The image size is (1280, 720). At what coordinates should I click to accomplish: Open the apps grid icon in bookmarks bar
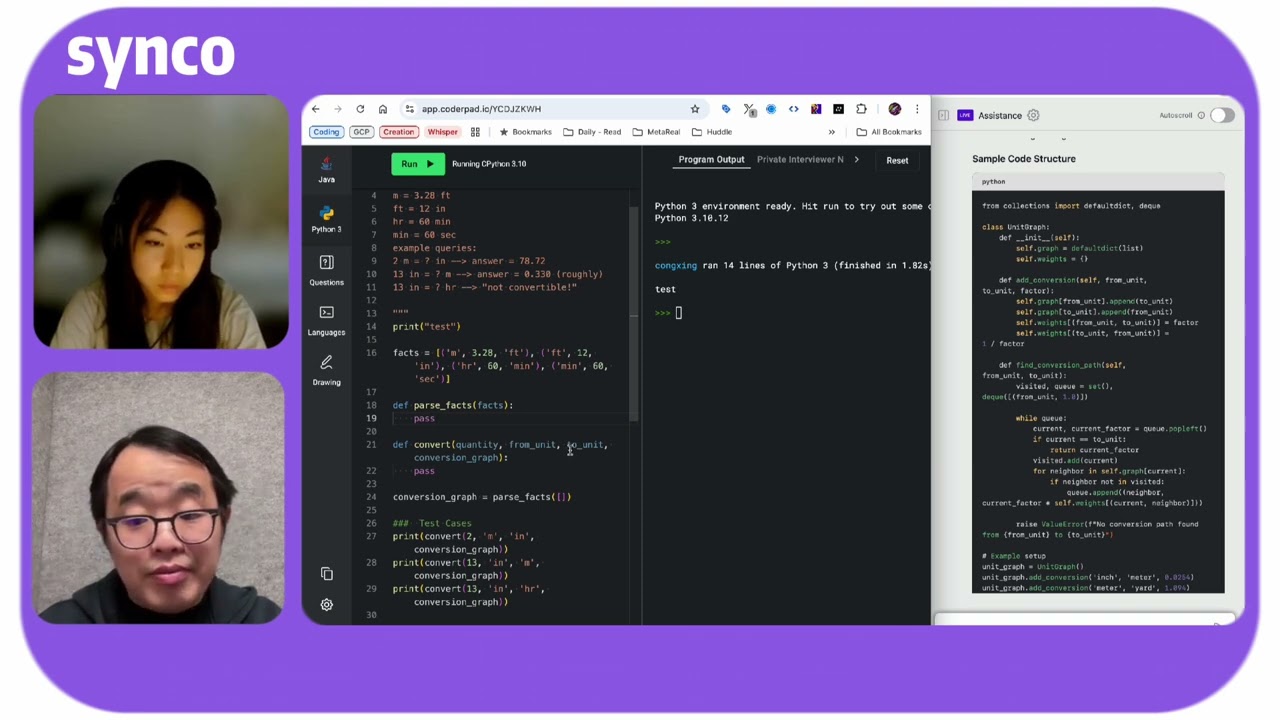click(475, 132)
